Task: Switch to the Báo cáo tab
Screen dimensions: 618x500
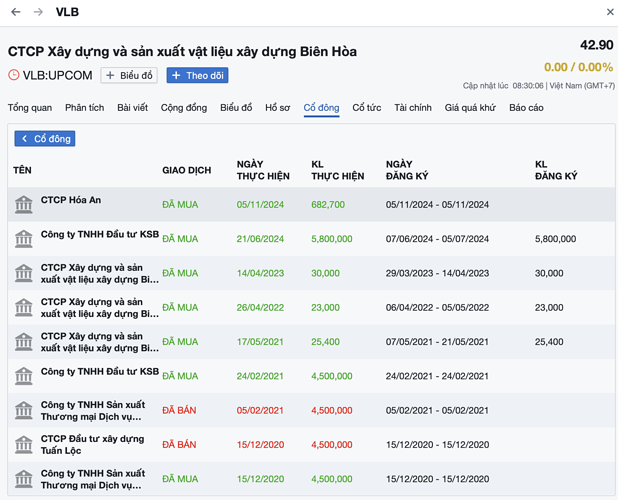Action: [526, 107]
